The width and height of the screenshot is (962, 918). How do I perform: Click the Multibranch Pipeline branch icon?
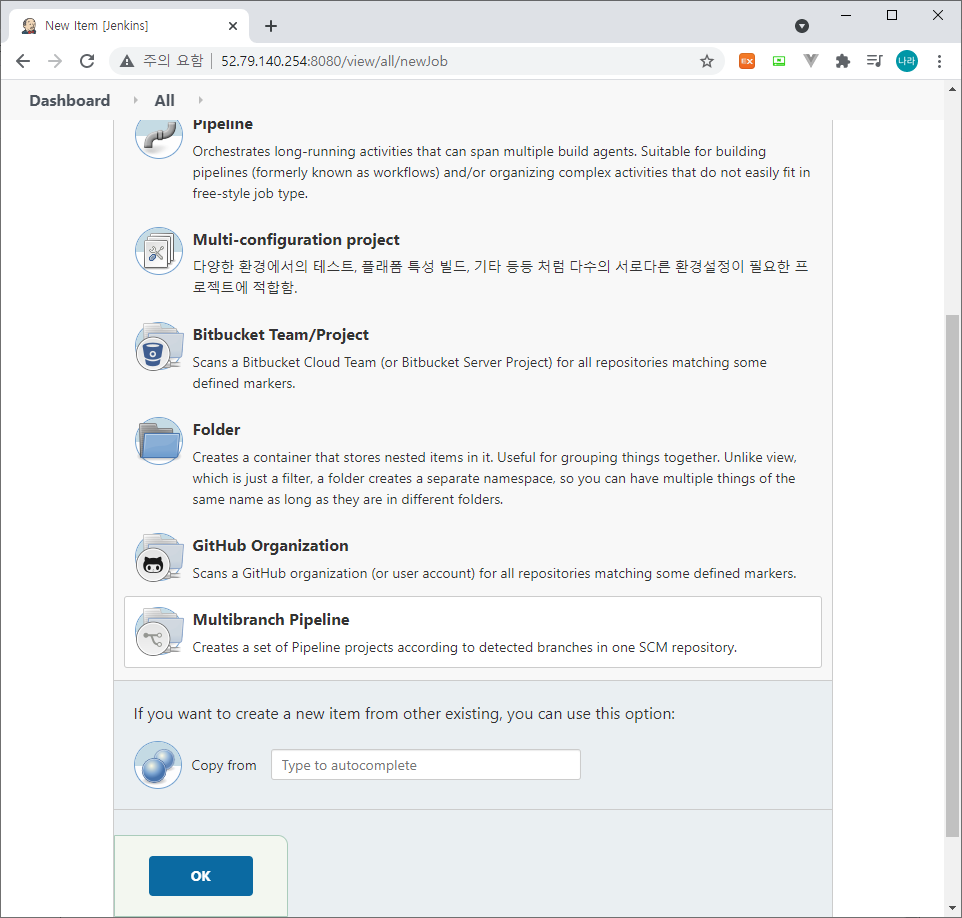click(x=159, y=631)
